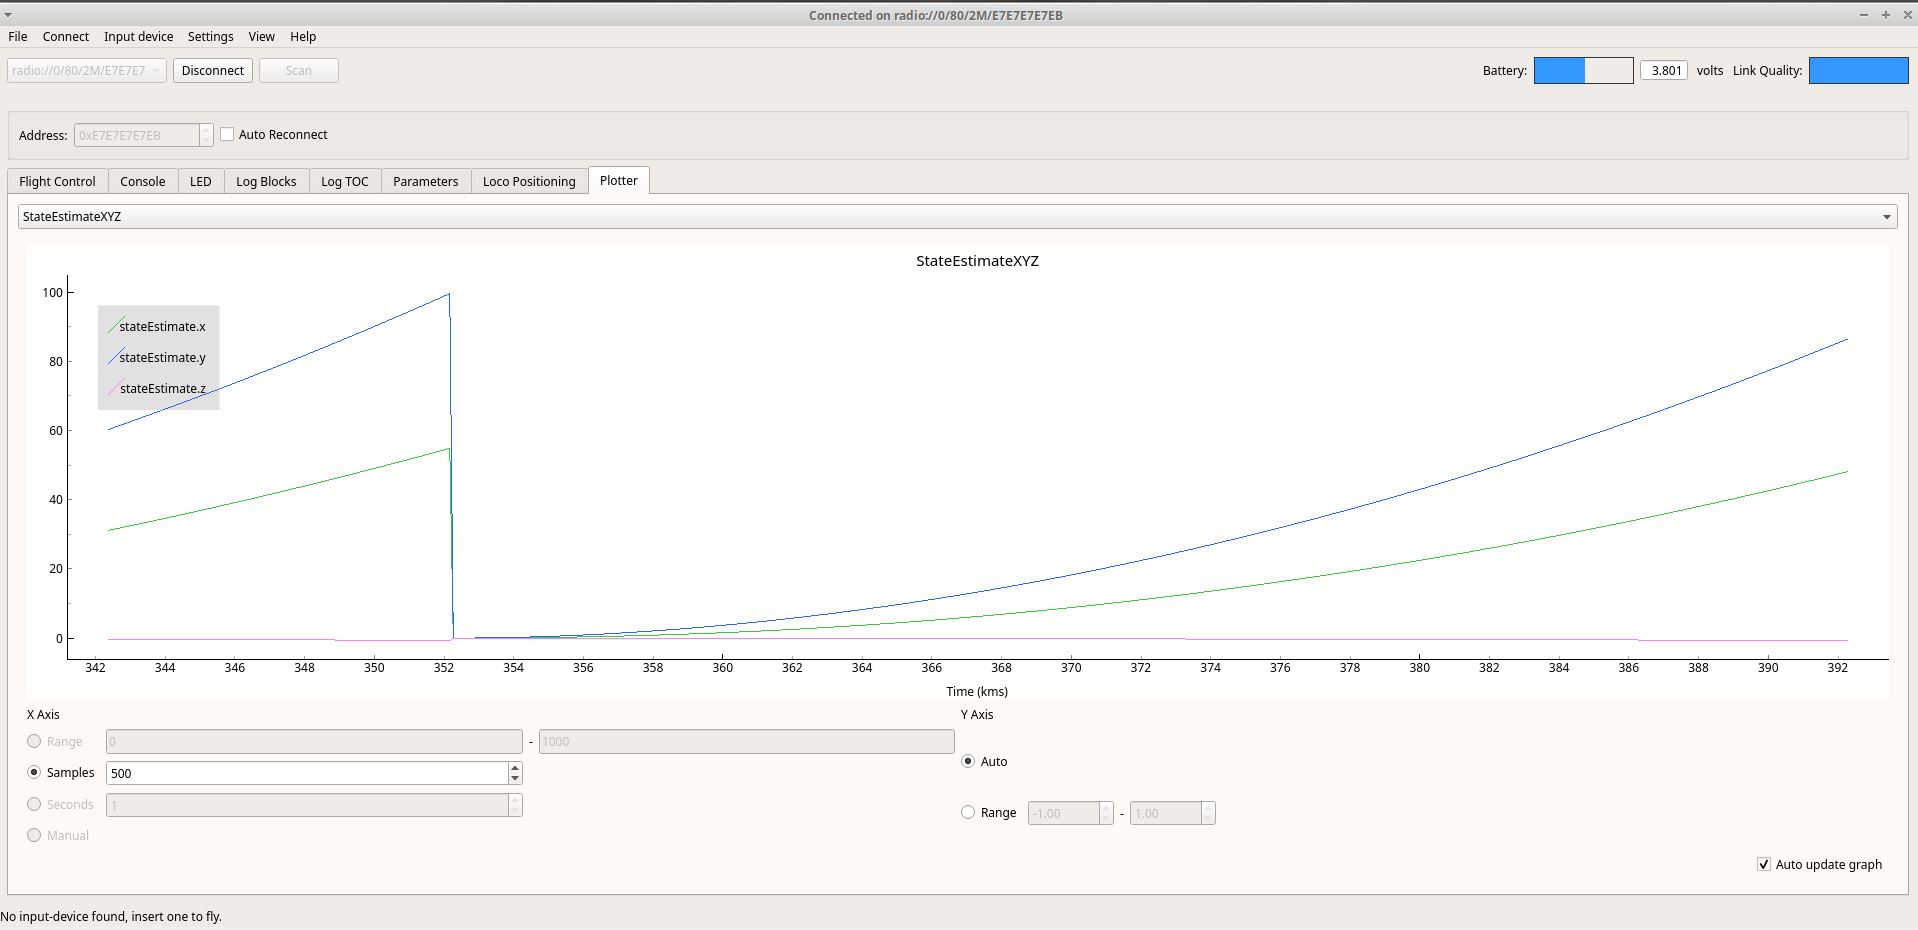Open the Input device menu
The width and height of the screenshot is (1918, 930).
(138, 36)
